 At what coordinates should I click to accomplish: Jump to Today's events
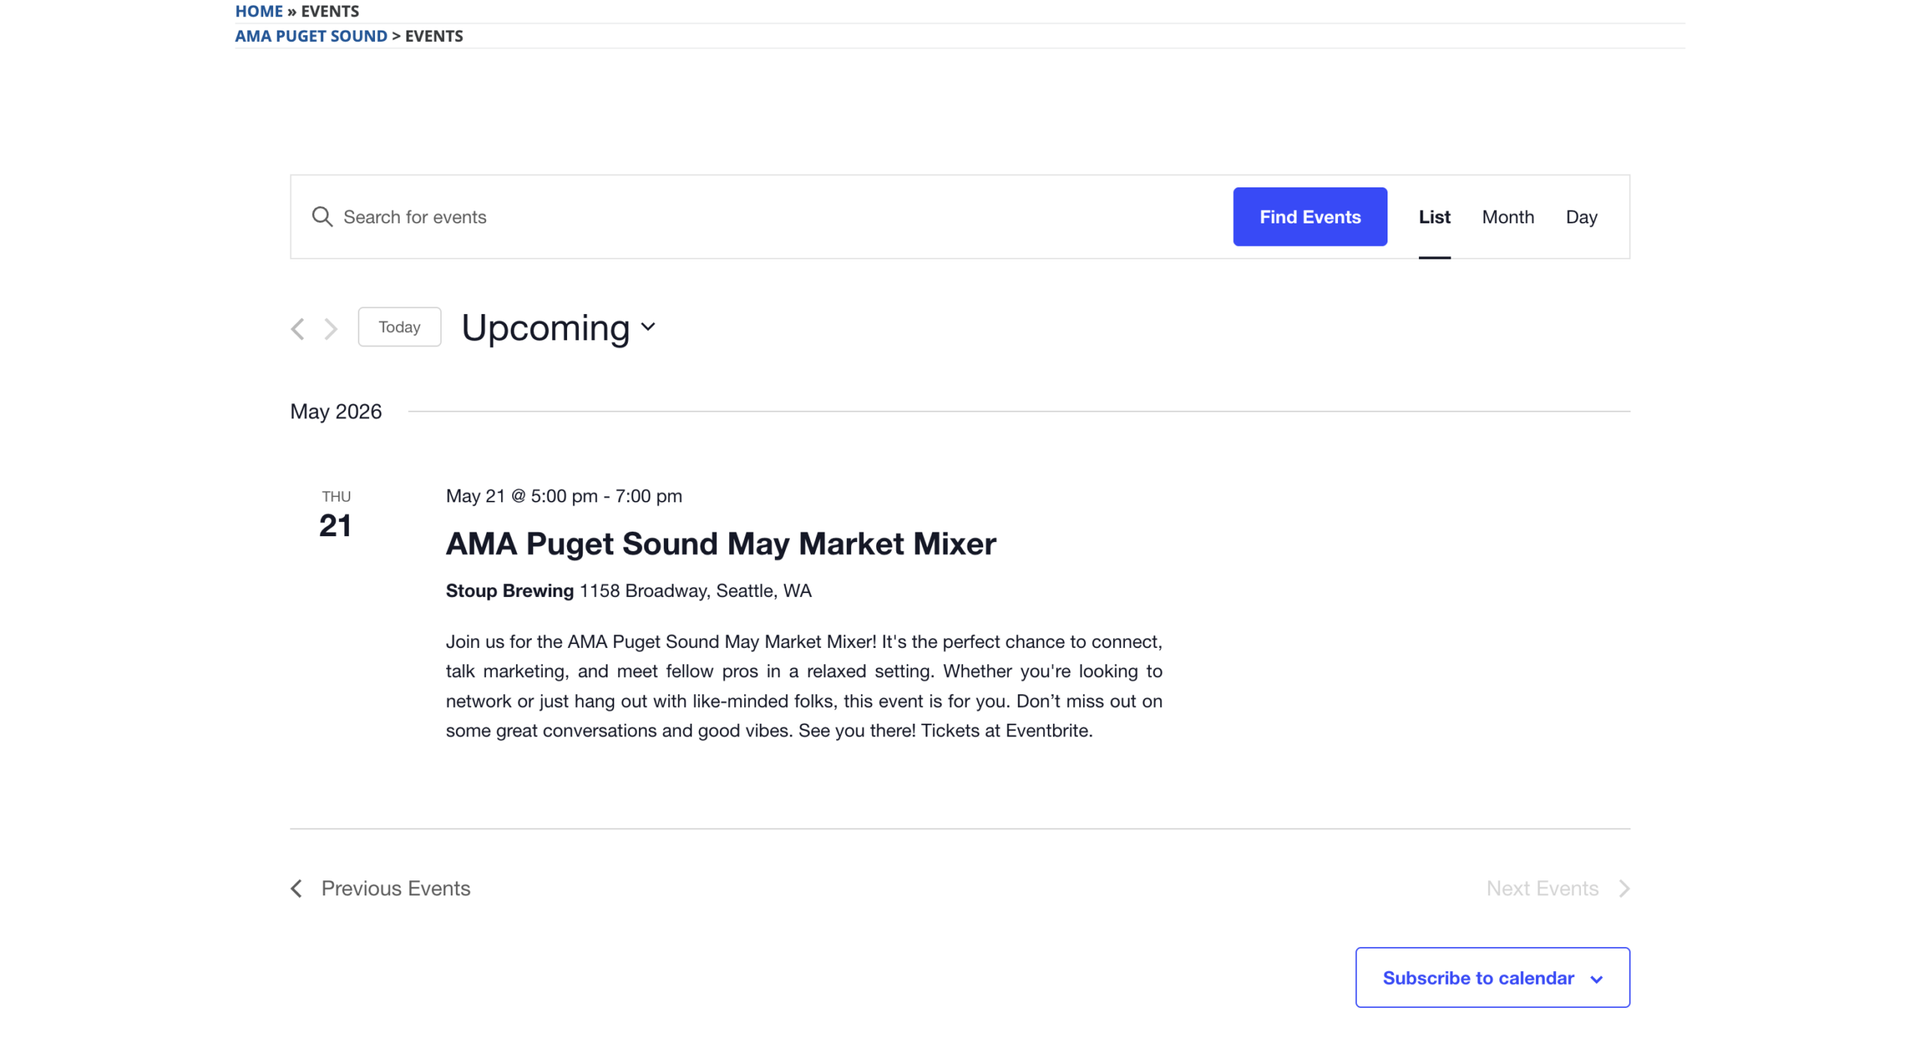click(399, 327)
